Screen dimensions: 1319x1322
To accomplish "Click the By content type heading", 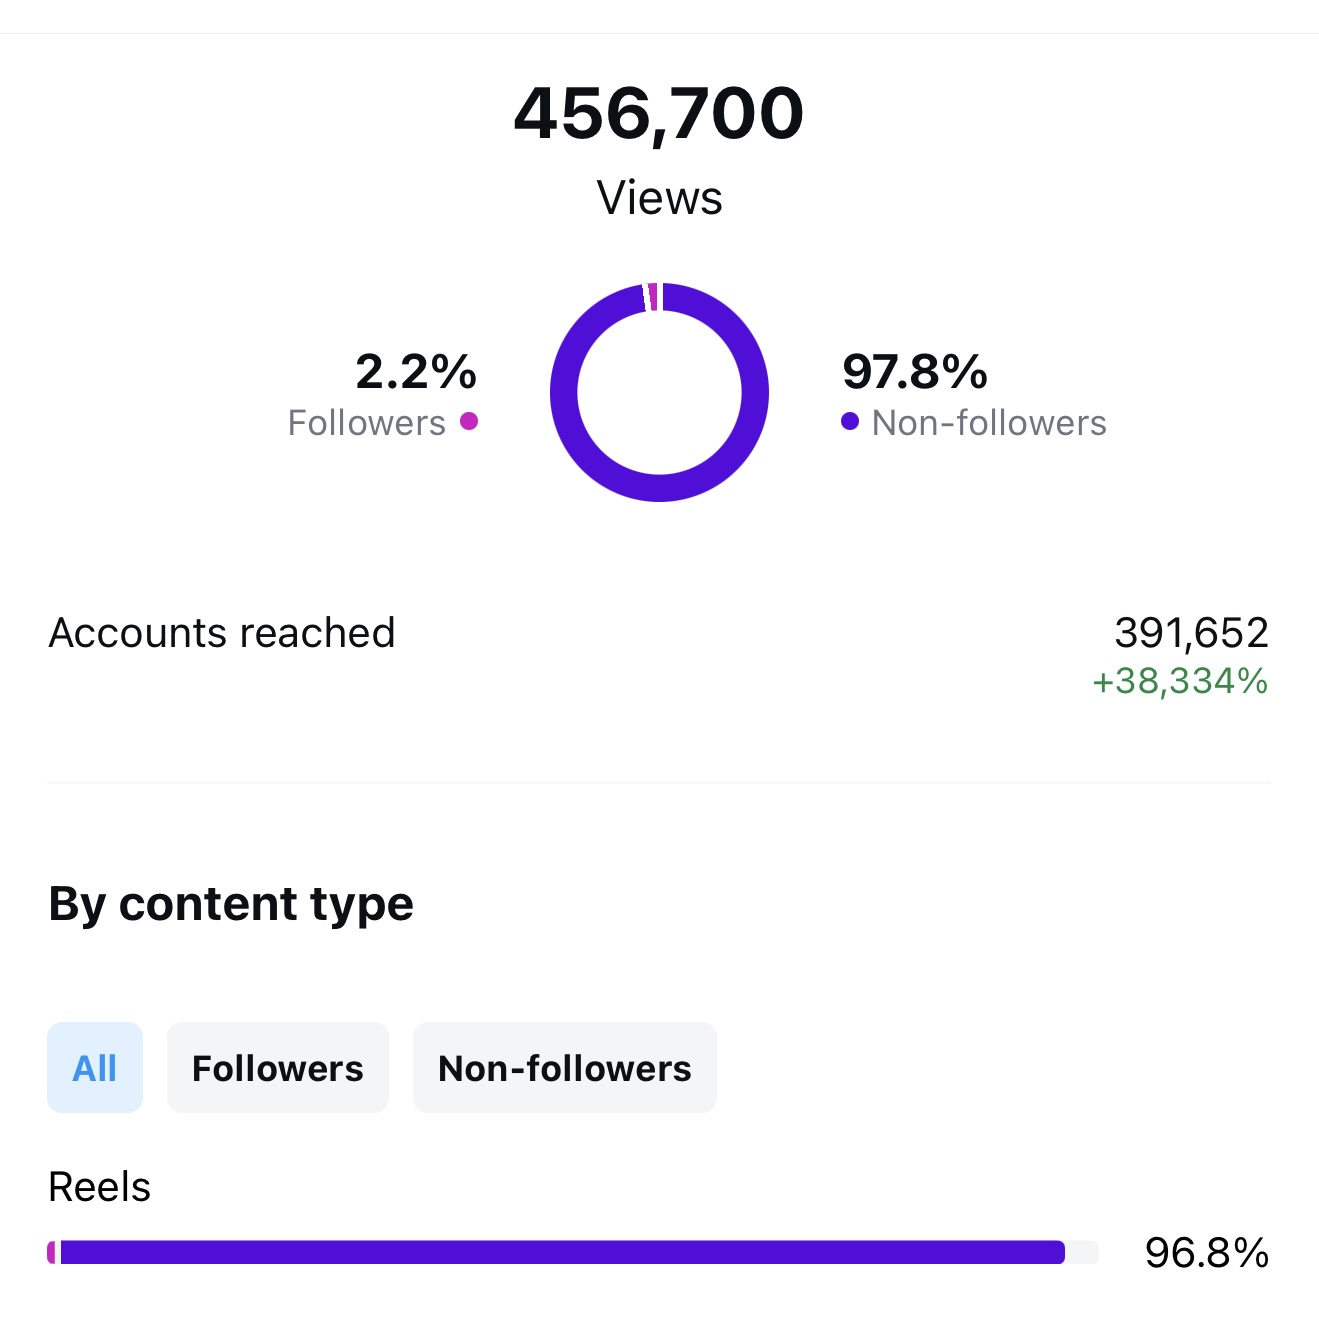I will tap(231, 904).
